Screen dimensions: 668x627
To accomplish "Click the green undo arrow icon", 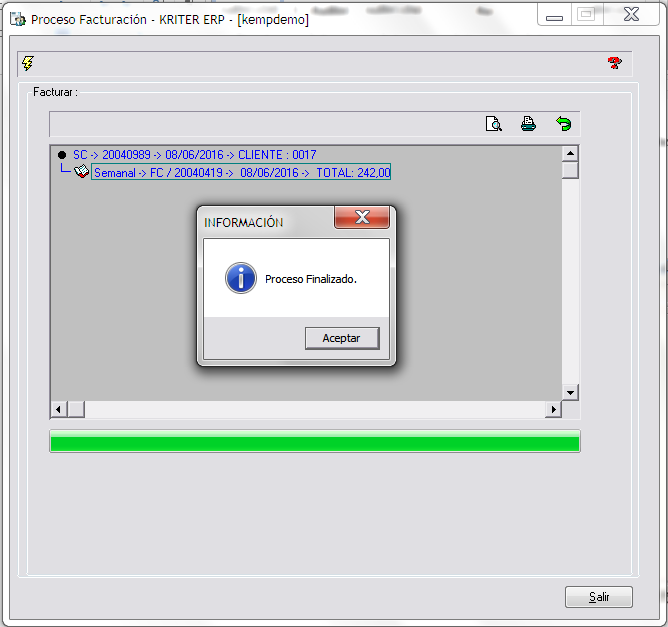I will [x=564, y=124].
